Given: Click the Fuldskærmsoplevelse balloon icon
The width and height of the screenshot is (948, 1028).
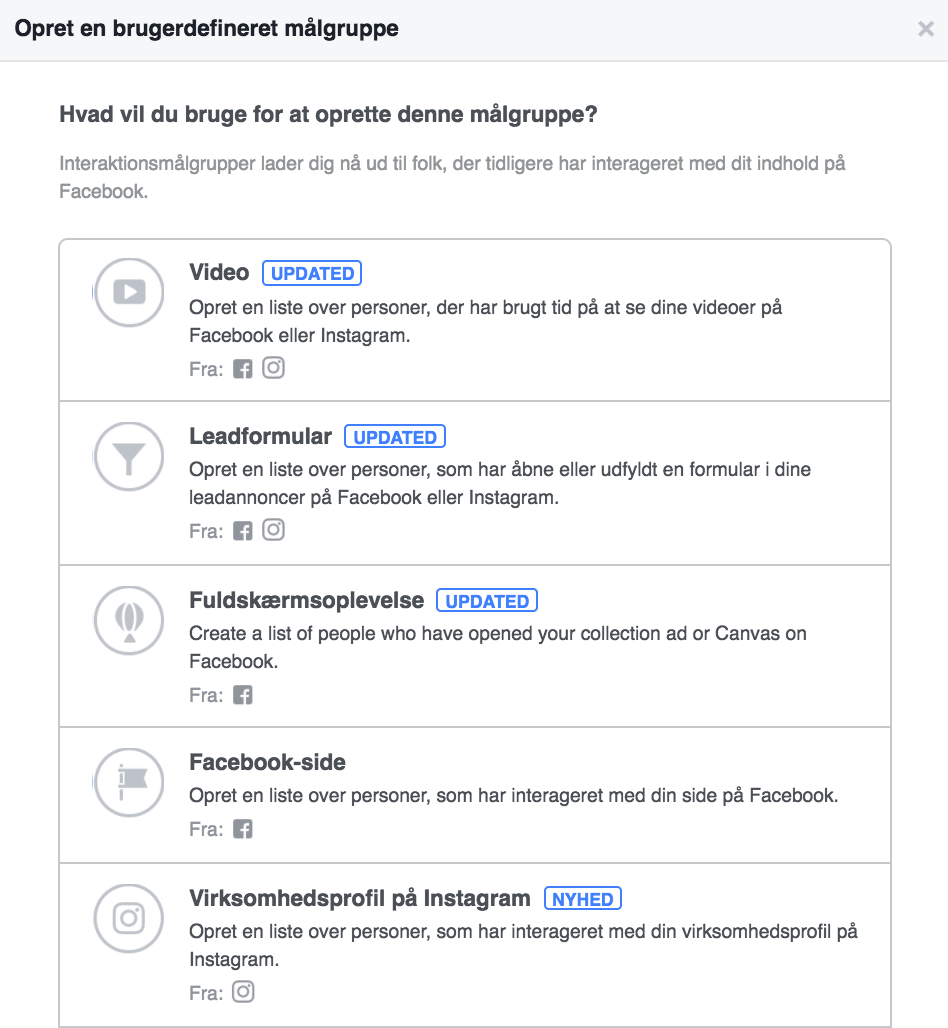Looking at the screenshot, I should (x=129, y=620).
